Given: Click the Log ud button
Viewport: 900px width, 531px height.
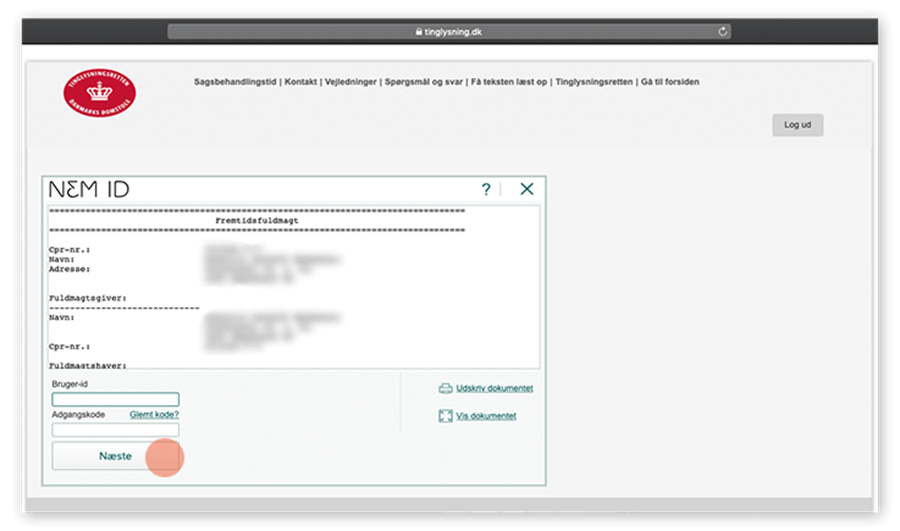Looking at the screenshot, I should pos(798,125).
